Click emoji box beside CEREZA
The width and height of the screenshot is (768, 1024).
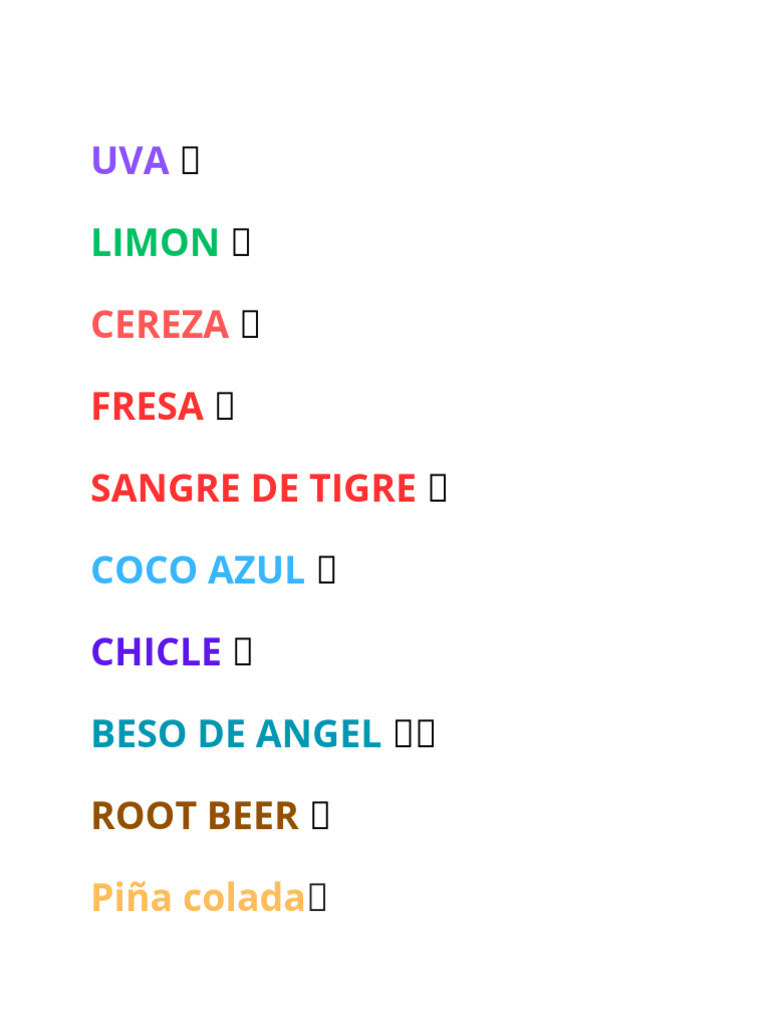click(x=250, y=324)
